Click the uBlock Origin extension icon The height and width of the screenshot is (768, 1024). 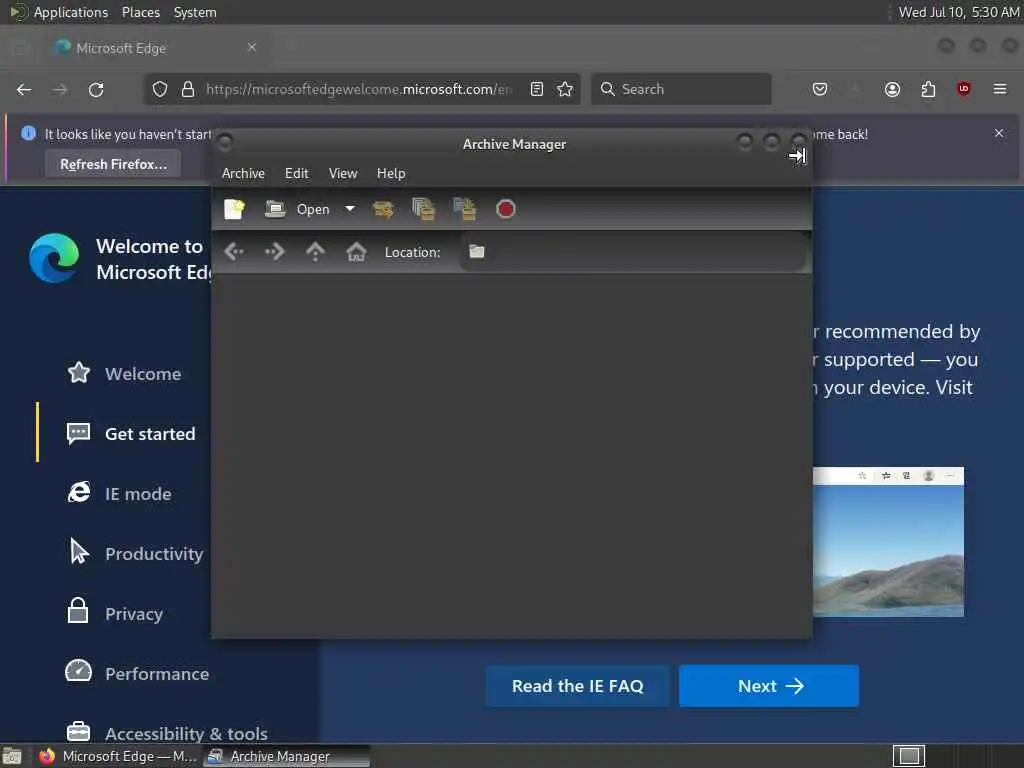[964, 89]
